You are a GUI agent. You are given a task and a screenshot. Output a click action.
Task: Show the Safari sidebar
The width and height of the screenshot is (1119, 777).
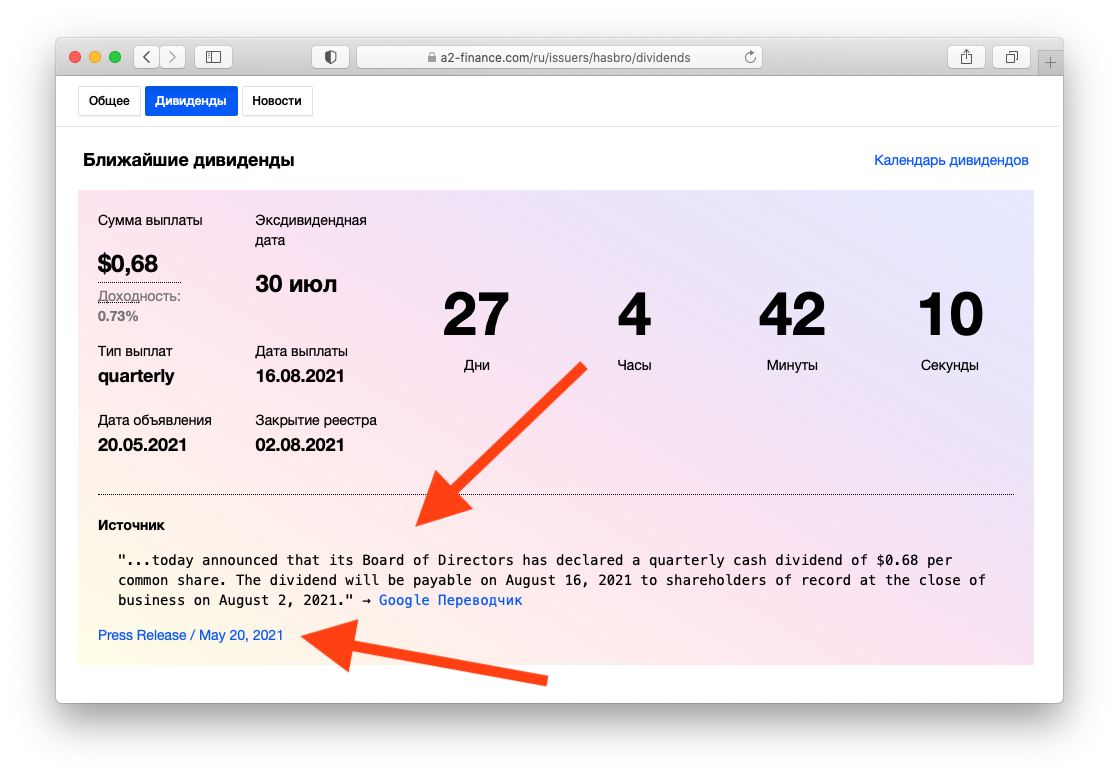coord(213,57)
